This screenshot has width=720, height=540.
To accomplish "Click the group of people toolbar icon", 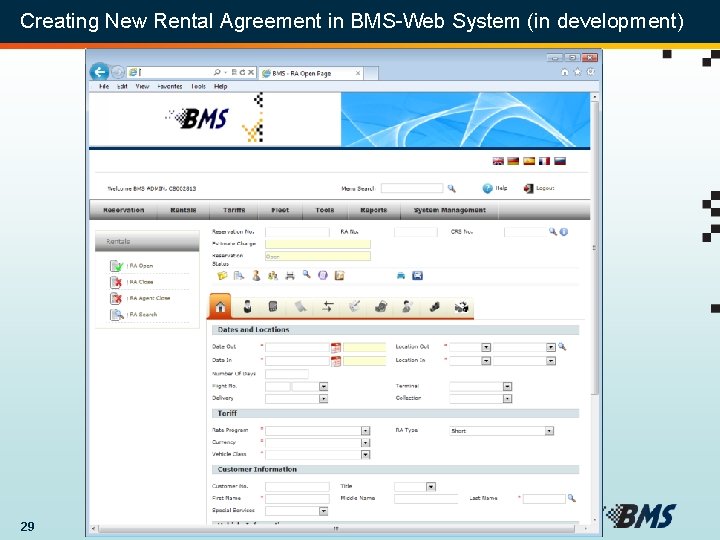I will [273, 276].
